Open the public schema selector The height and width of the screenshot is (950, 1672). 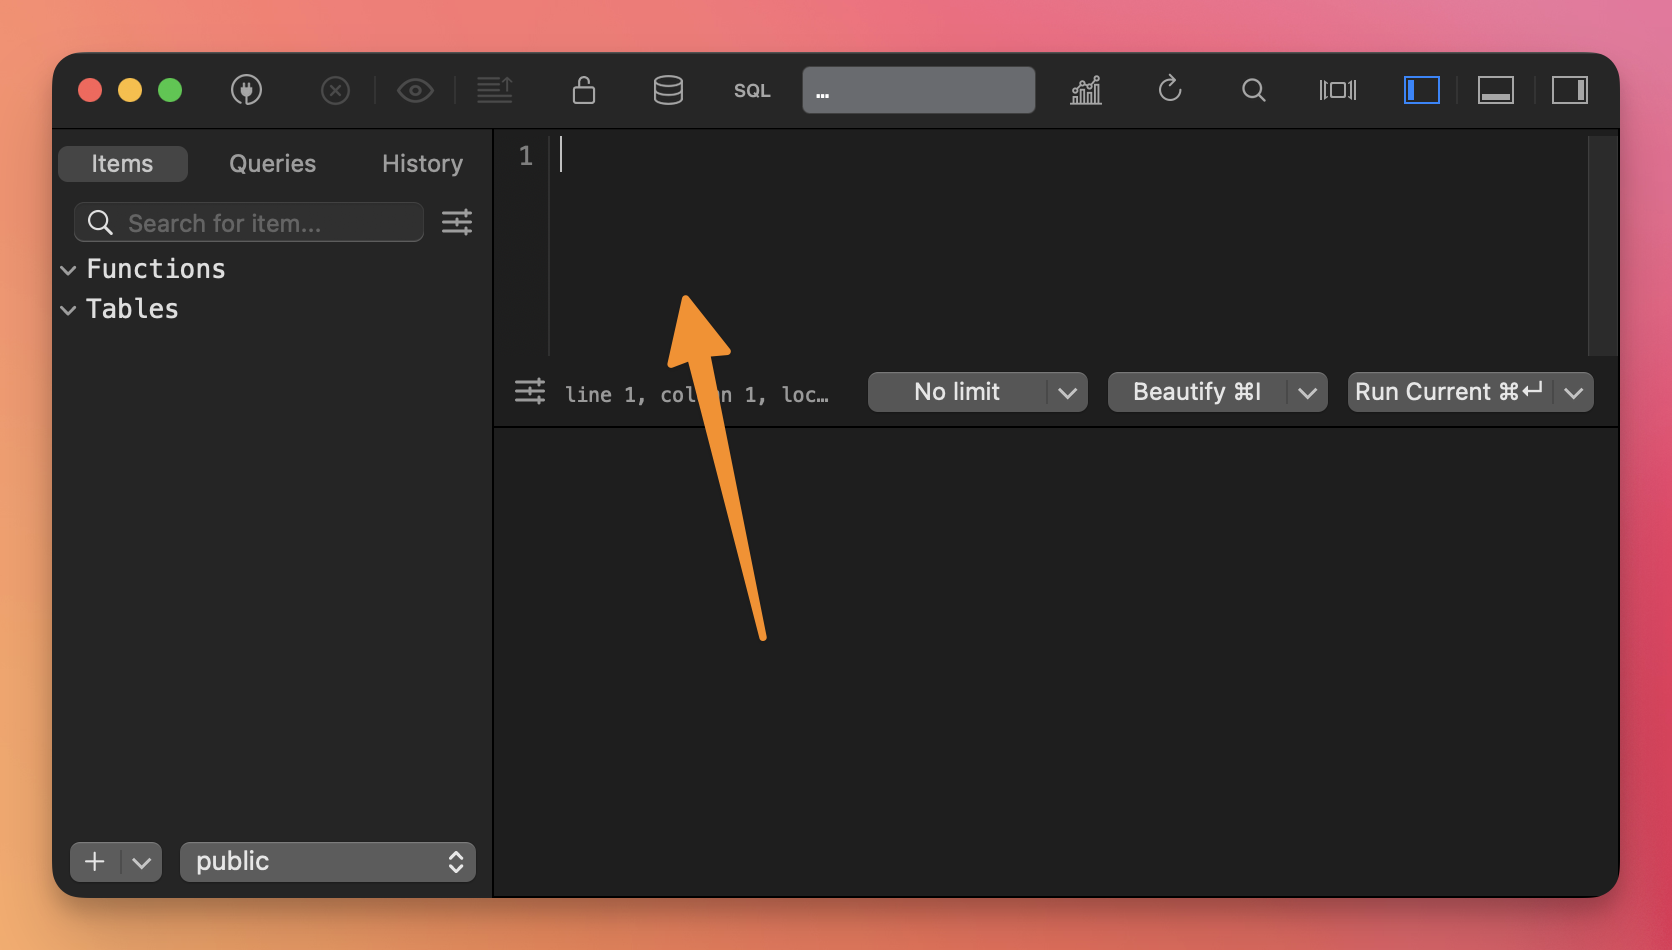327,862
